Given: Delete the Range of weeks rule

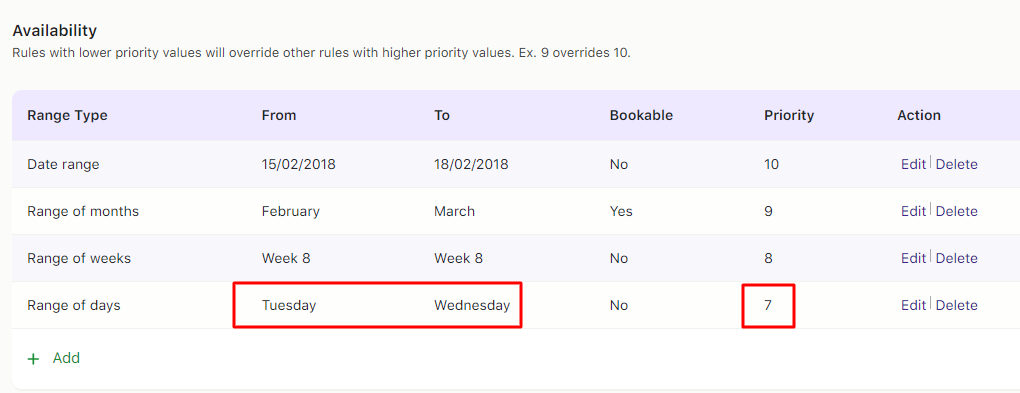Looking at the screenshot, I should coord(956,258).
